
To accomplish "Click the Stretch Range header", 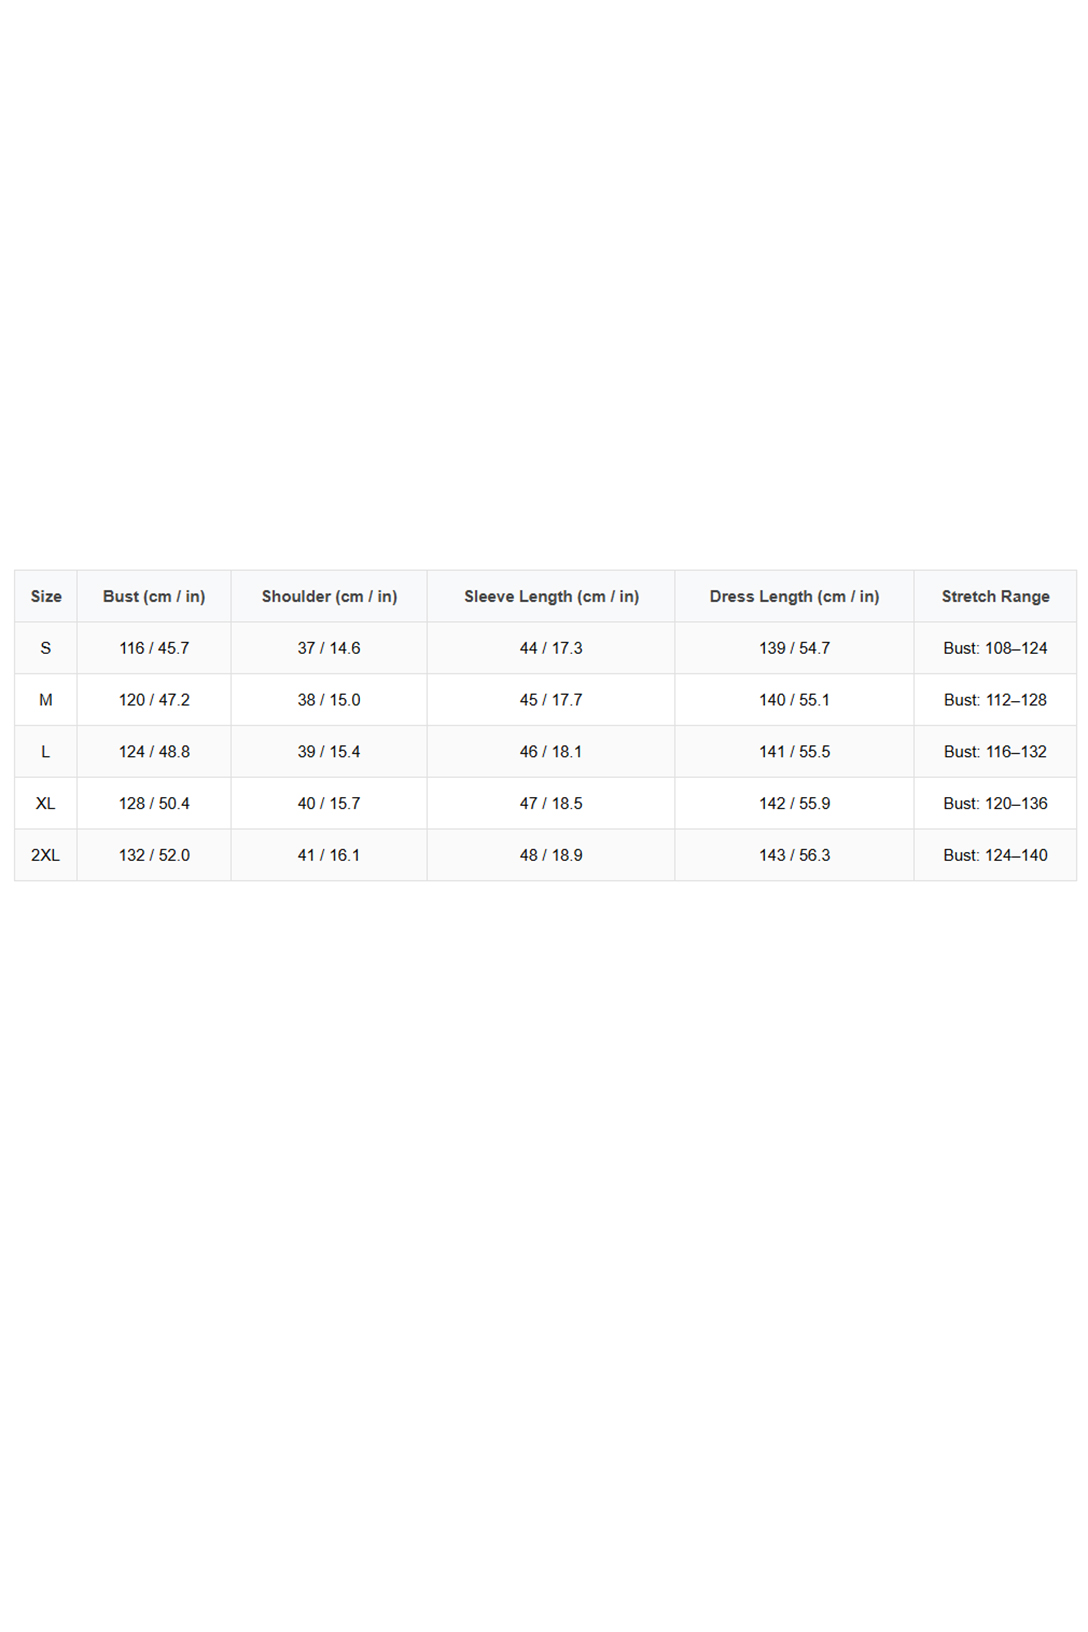I will pyautogui.click(x=995, y=596).
